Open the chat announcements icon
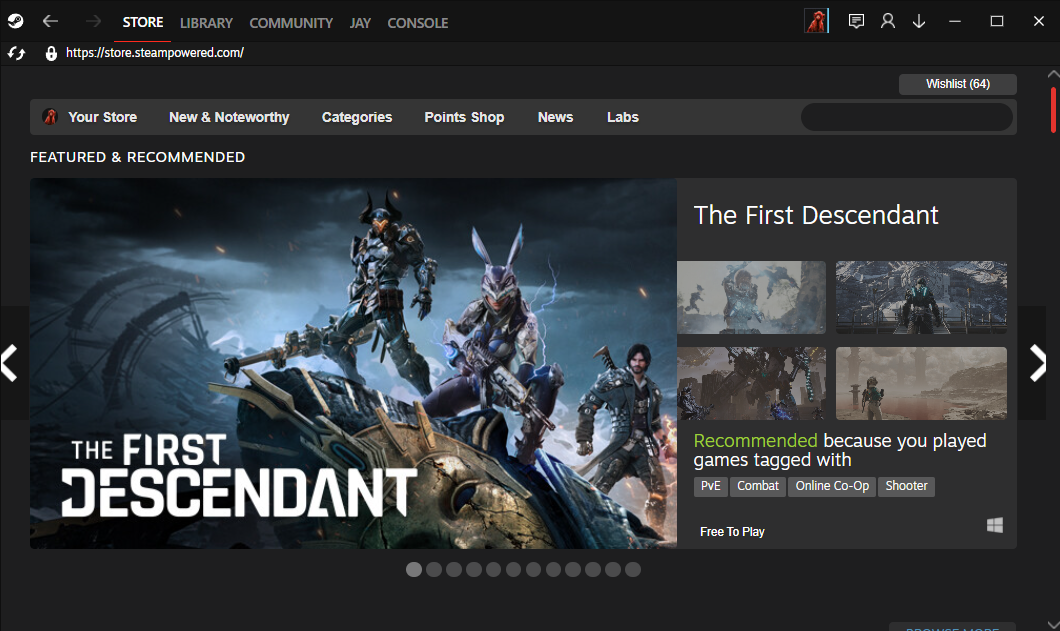This screenshot has width=1060, height=631. pyautogui.click(x=856, y=22)
